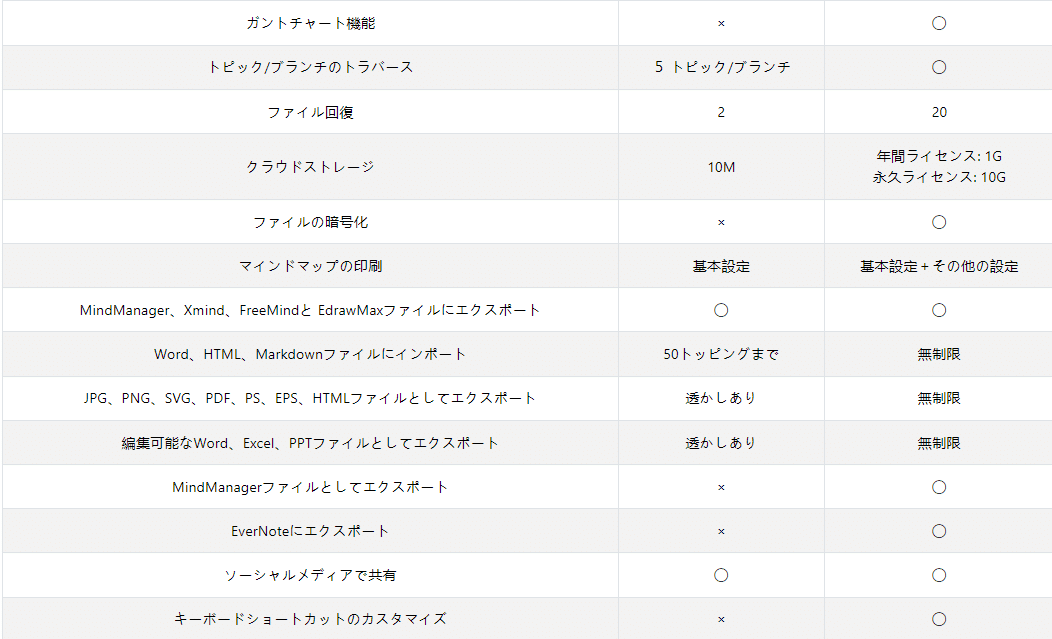Click the 'ソーシャルメディアで共有' row label
This screenshot has height=639, width=1052.
pyautogui.click(x=310, y=575)
